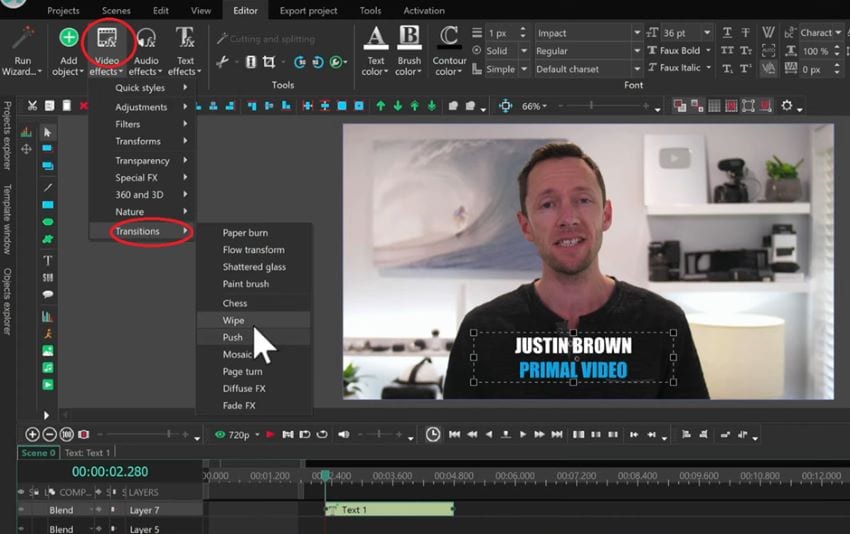Click the red Delete X icon
The width and height of the screenshot is (850, 534).
[x=83, y=106]
